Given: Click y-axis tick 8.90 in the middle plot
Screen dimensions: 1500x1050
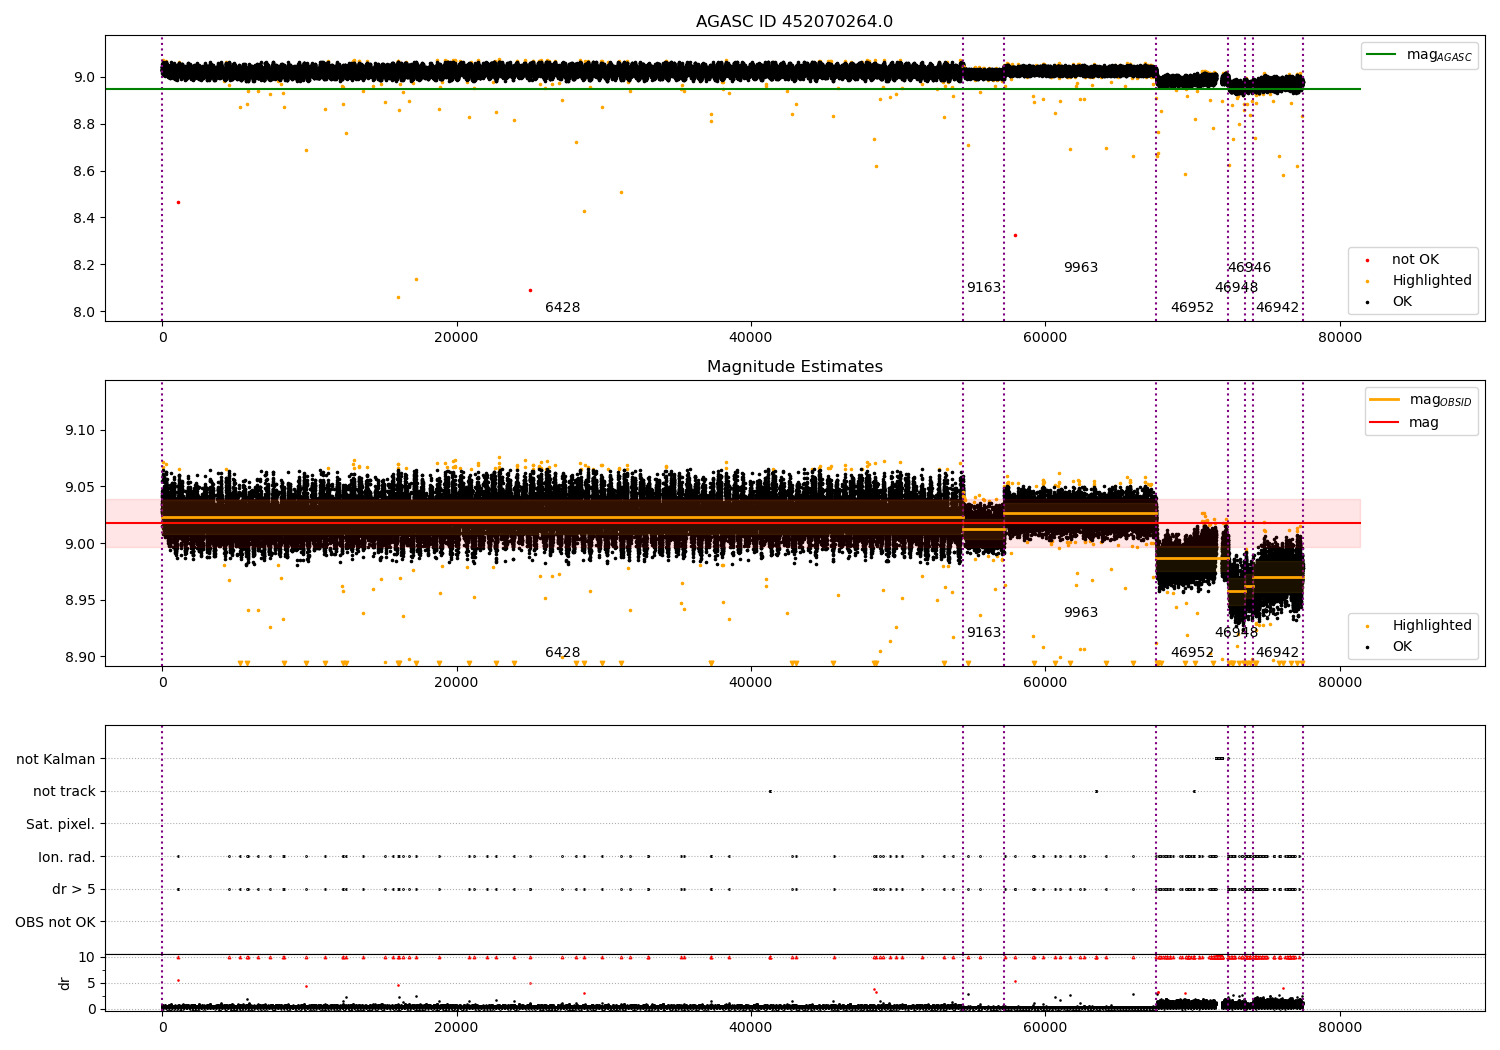Looking at the screenshot, I should [80, 658].
